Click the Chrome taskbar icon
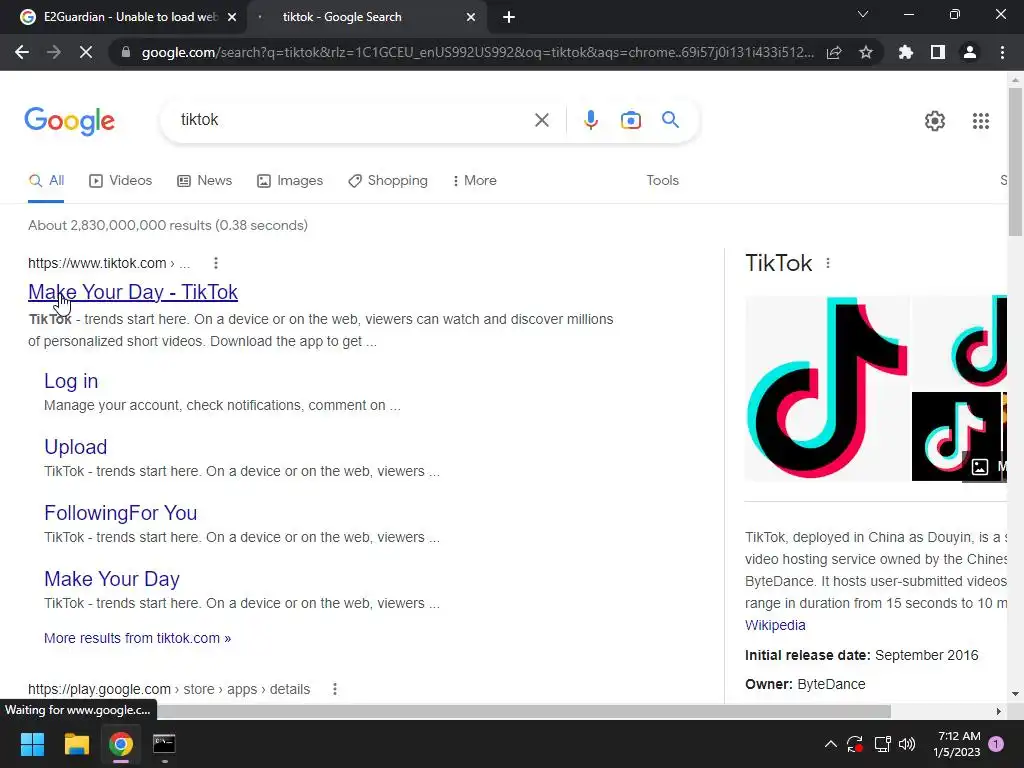The width and height of the screenshot is (1024, 768). pyautogui.click(x=121, y=744)
